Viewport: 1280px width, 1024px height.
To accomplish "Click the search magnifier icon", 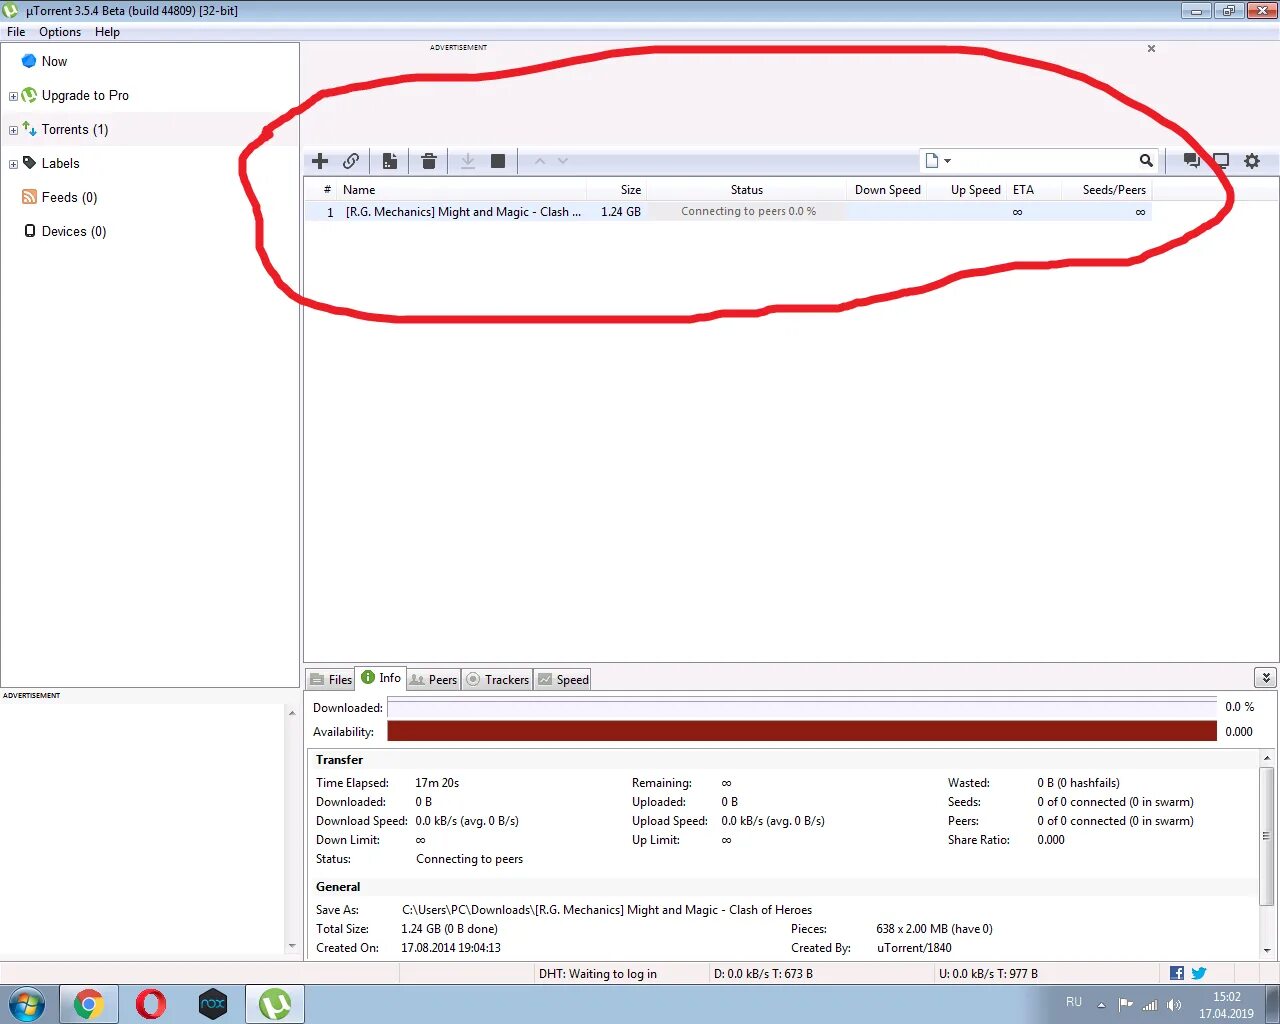I will [x=1146, y=161].
